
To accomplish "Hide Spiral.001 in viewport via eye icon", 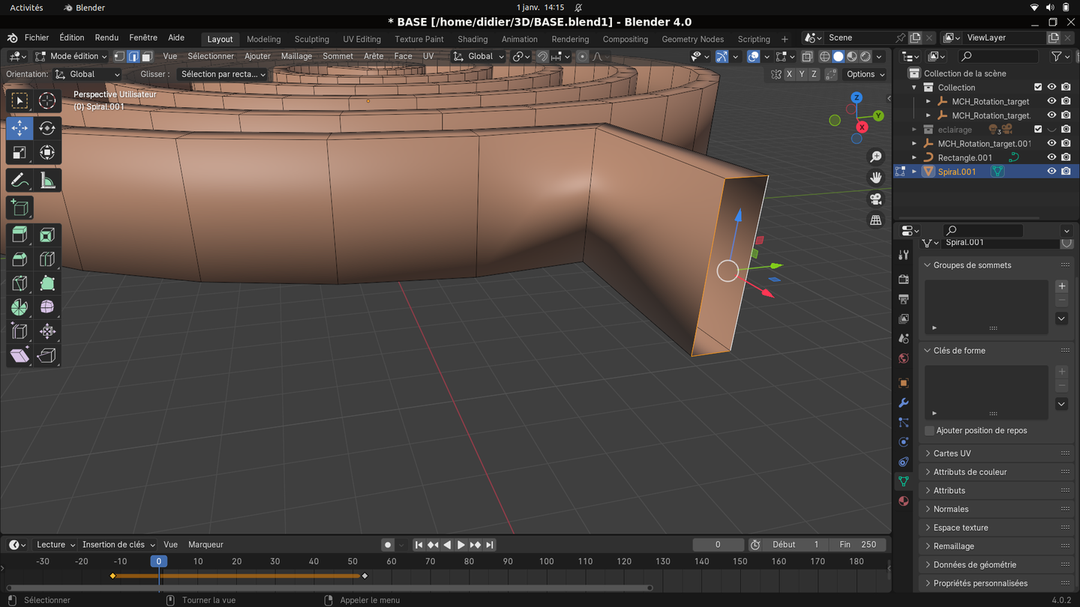I will tap(1051, 171).
